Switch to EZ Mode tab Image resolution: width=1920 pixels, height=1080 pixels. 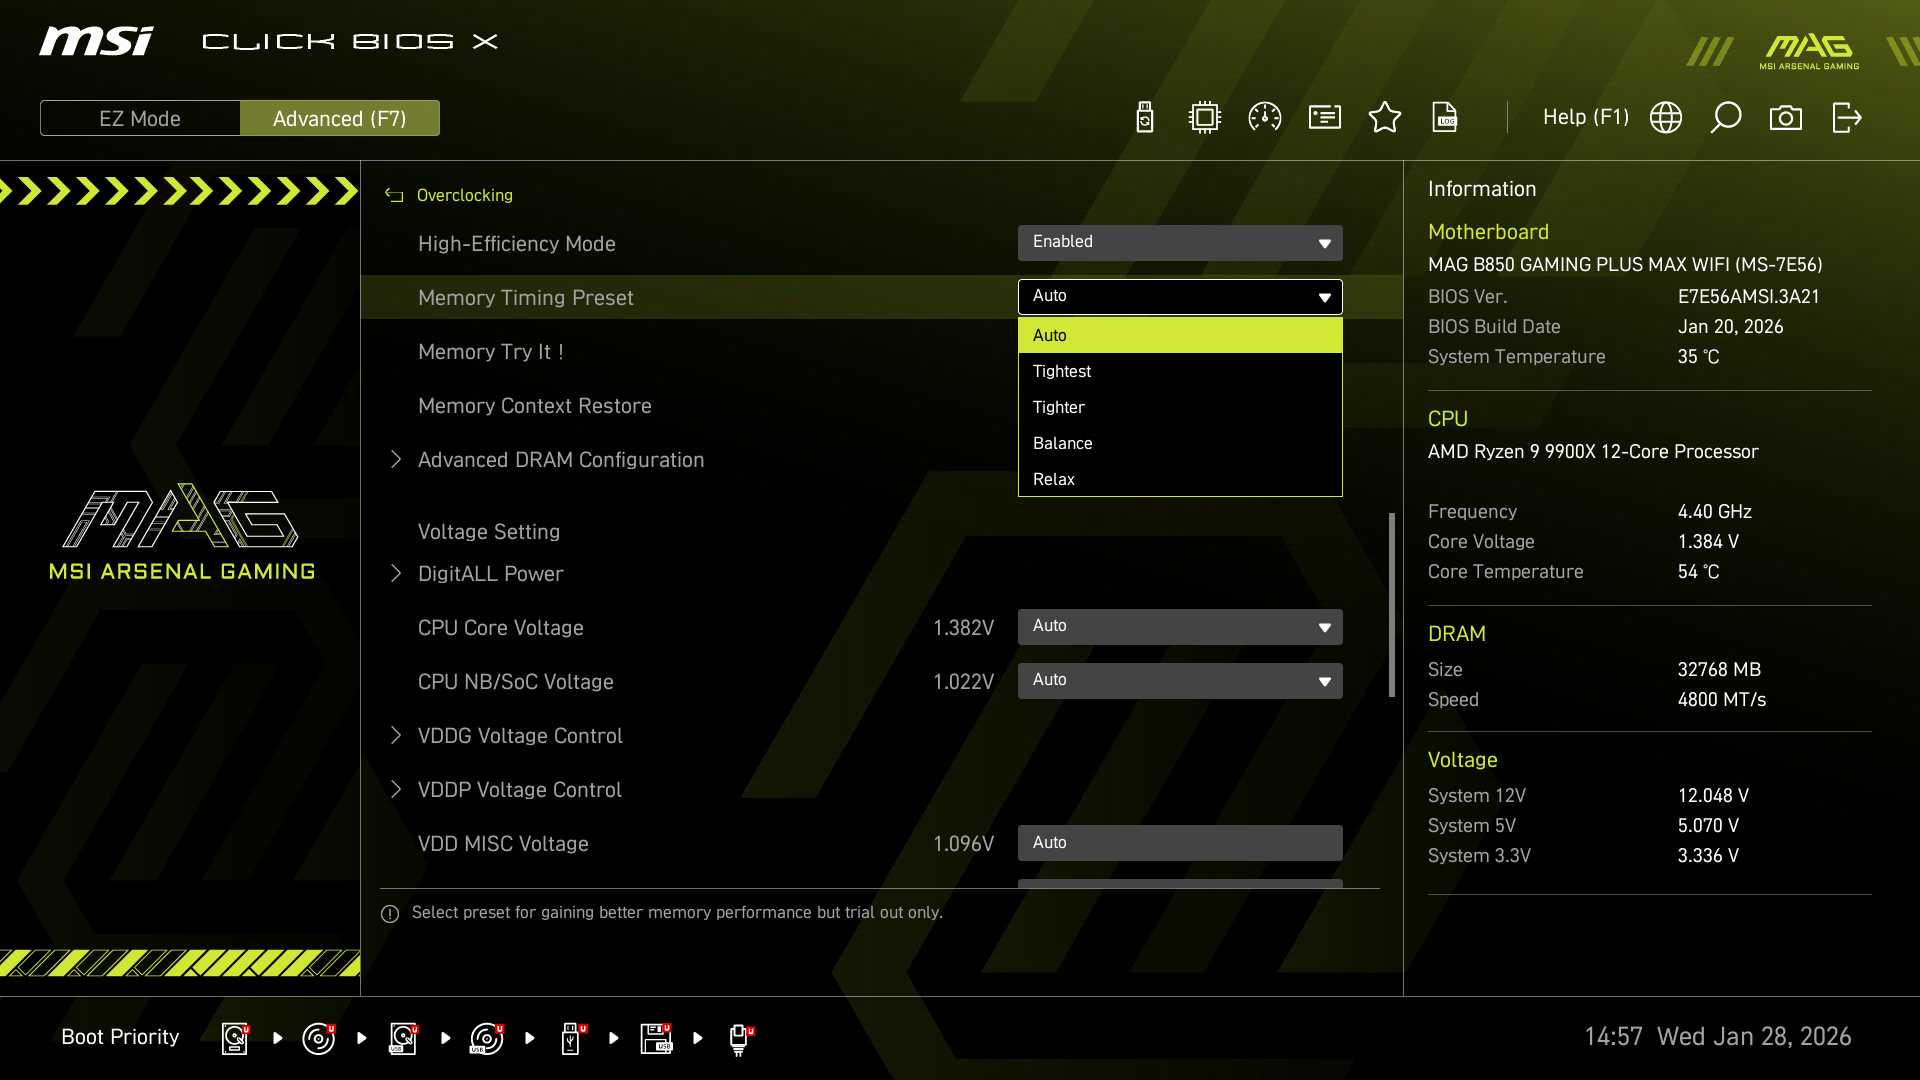point(140,118)
